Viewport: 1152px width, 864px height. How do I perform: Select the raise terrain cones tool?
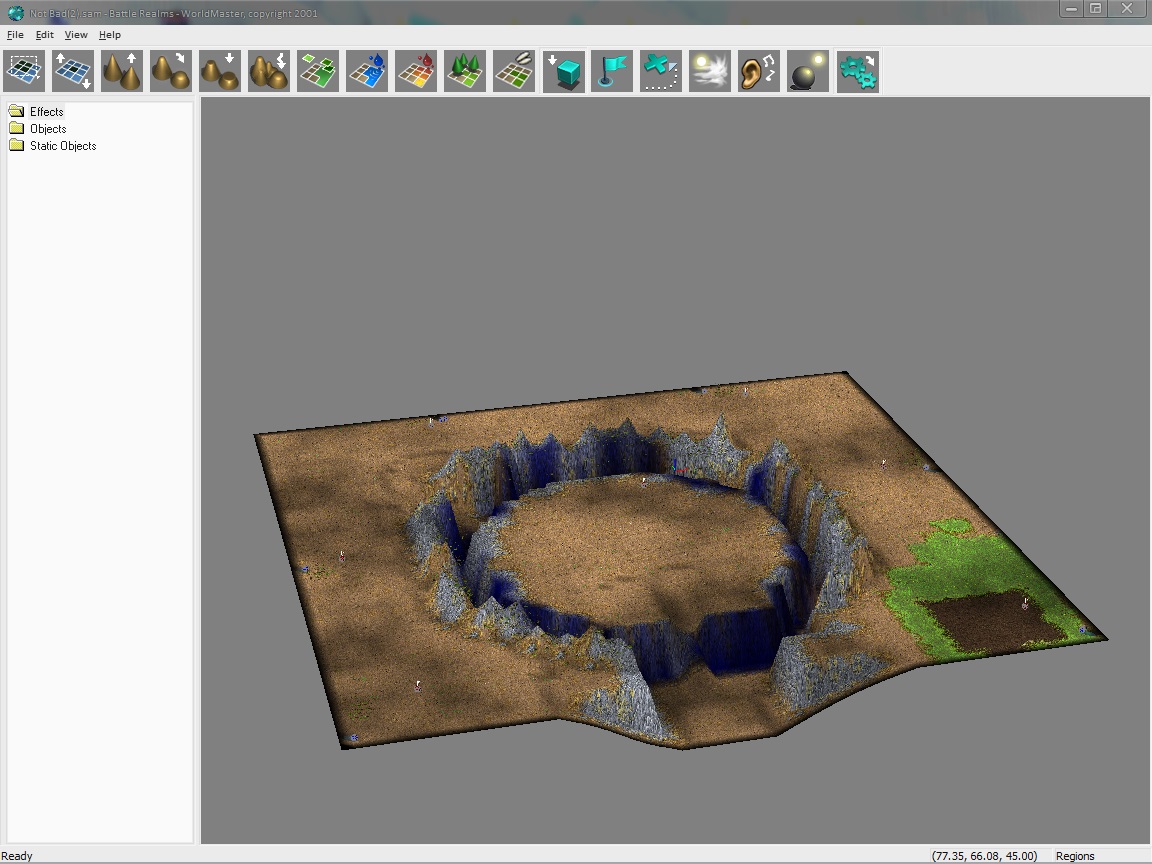(122, 71)
